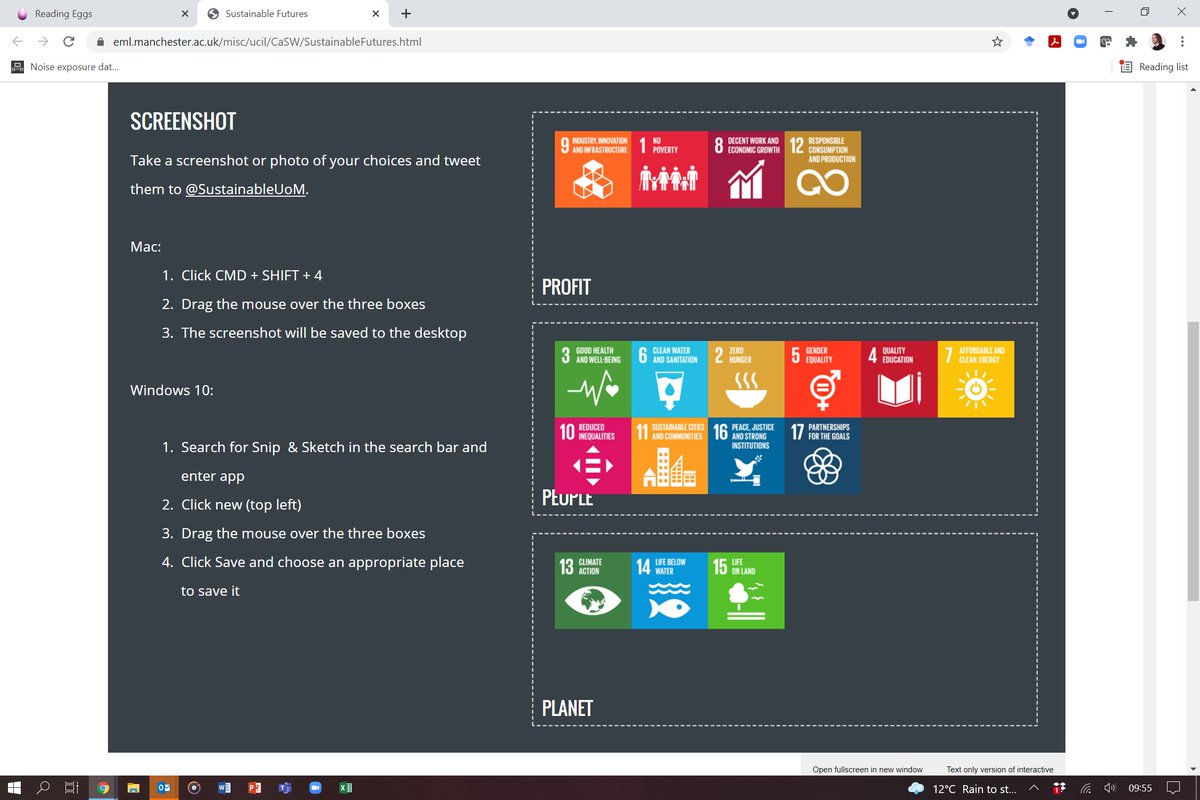Click the 'Click new (top left)' step
Viewport: 1200px width, 800px height.
click(x=241, y=505)
